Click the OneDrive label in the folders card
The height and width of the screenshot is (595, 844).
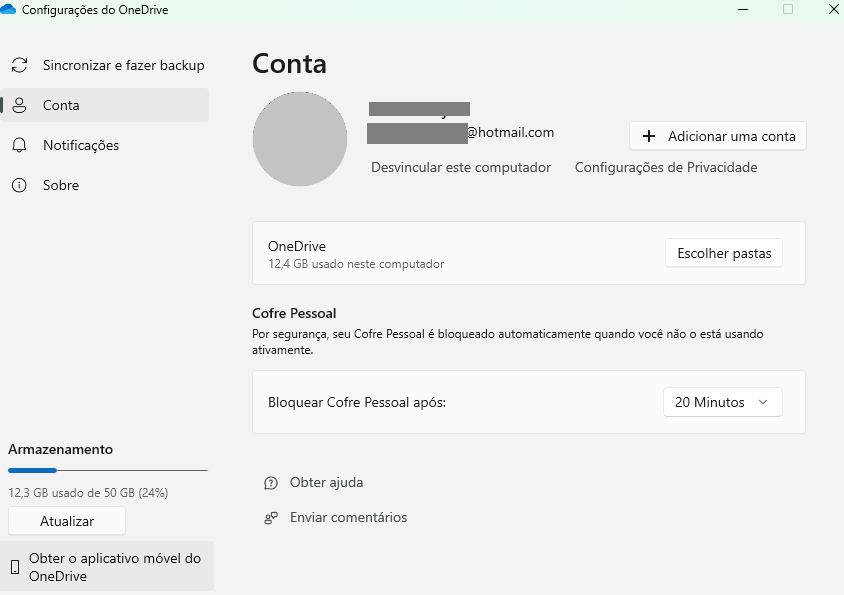(297, 246)
